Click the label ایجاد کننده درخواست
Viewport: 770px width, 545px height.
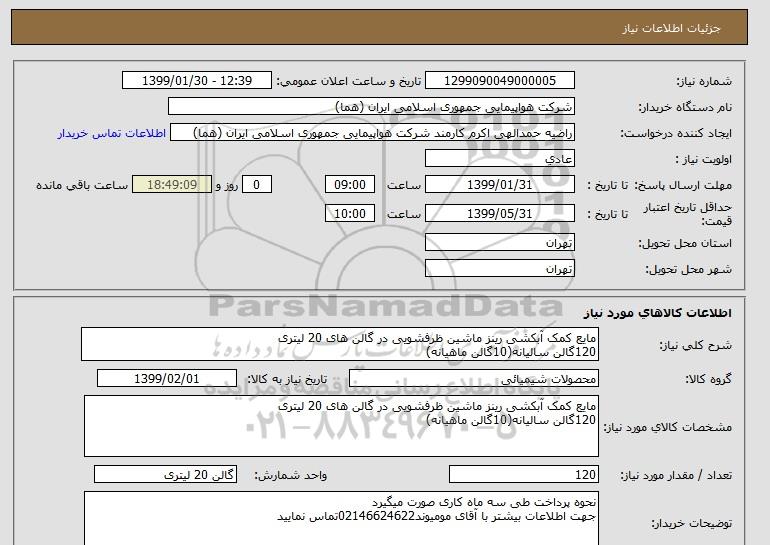676,134
